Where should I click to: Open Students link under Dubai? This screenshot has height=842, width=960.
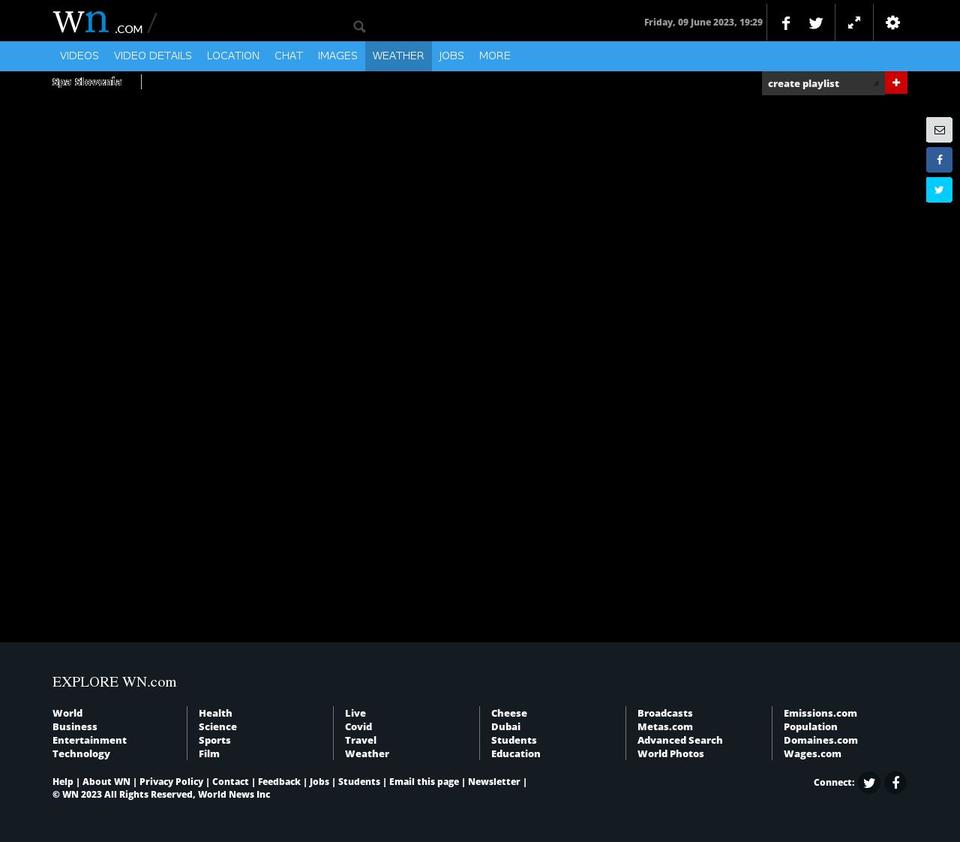[x=514, y=740]
